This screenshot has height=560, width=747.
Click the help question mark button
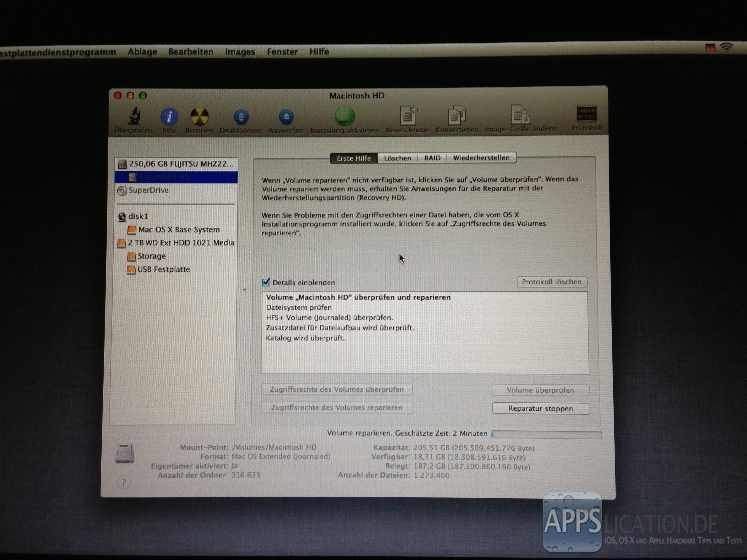pos(123,483)
